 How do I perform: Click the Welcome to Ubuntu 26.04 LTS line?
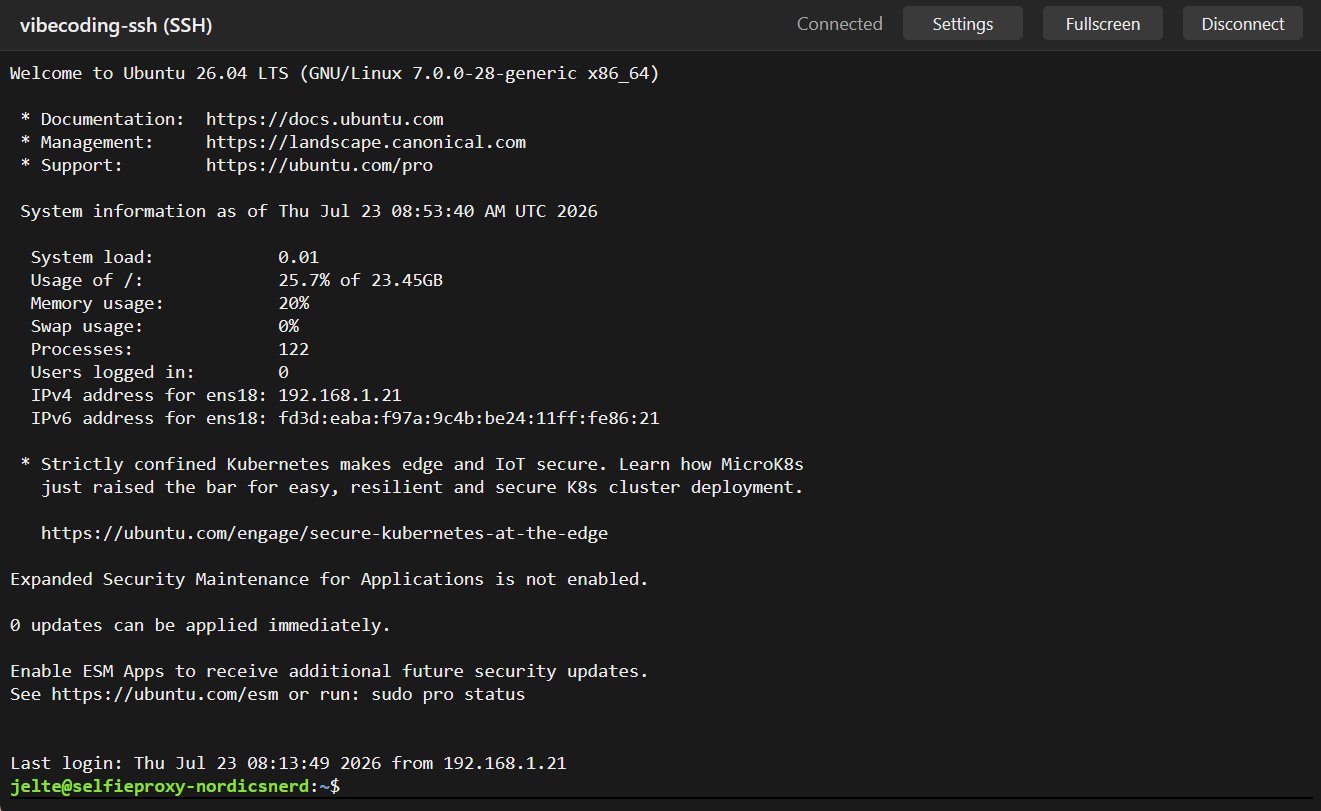click(x=334, y=73)
